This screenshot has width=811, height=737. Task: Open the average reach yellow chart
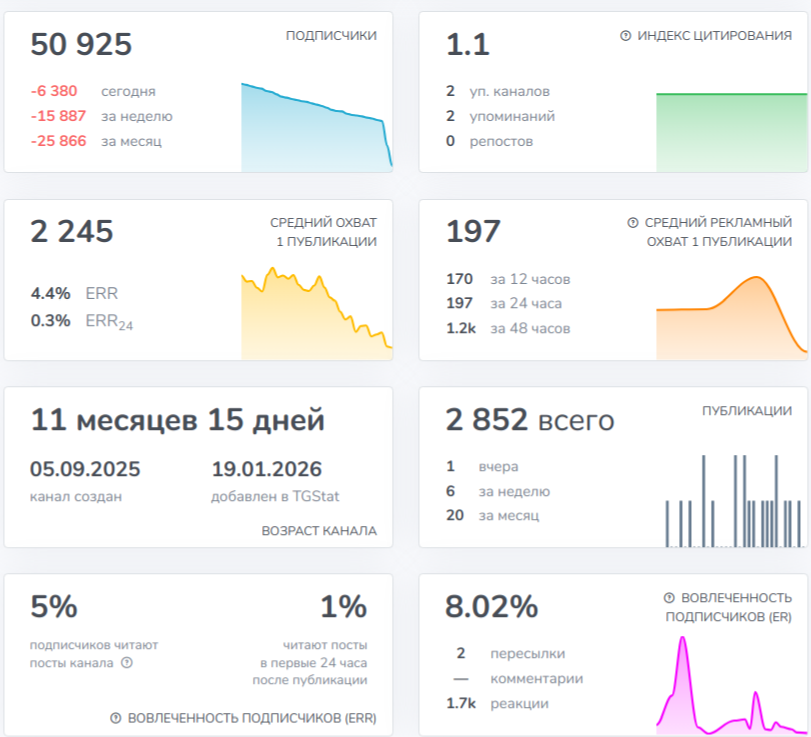(317, 313)
